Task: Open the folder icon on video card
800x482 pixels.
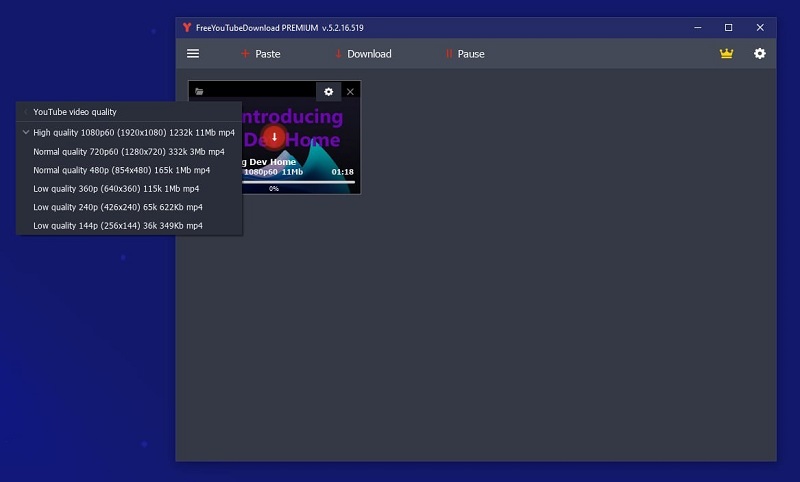Action: click(199, 92)
